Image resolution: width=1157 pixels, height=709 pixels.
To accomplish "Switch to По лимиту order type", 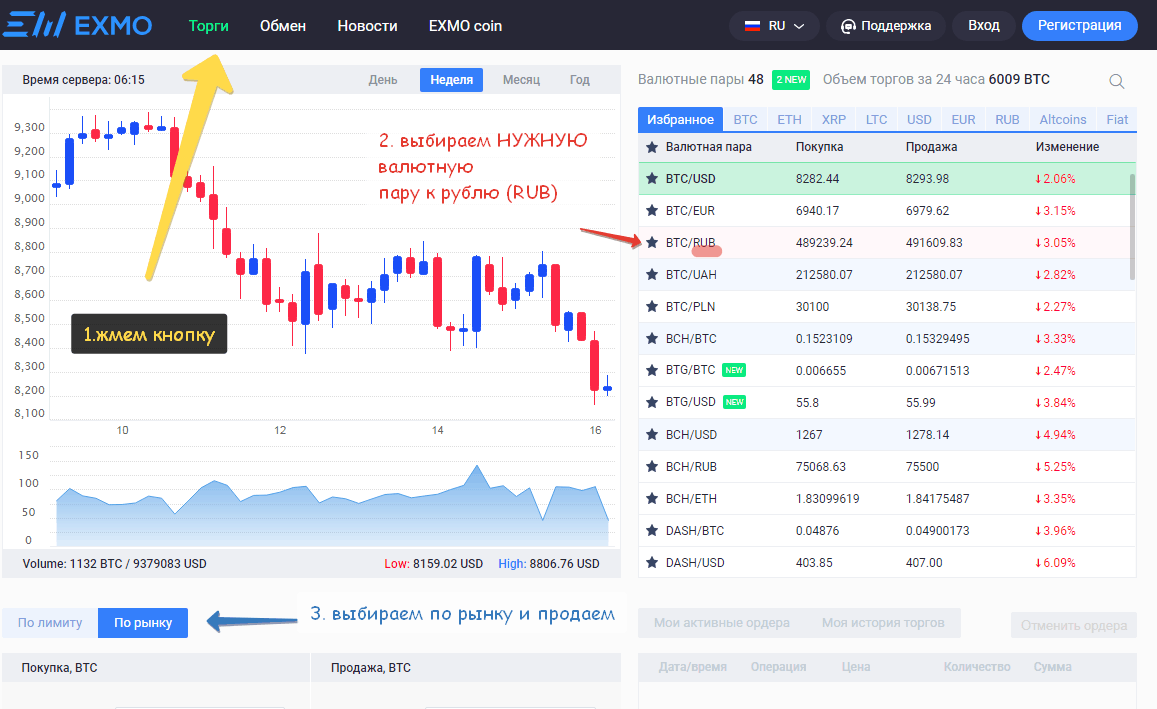I will 50,622.
